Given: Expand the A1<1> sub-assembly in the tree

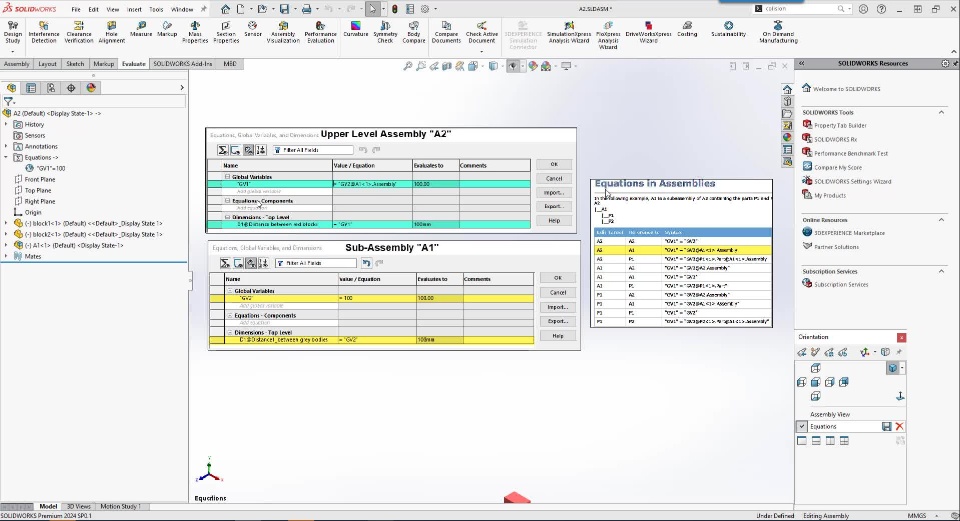Looking at the screenshot, I should pyautogui.click(x=6, y=246).
